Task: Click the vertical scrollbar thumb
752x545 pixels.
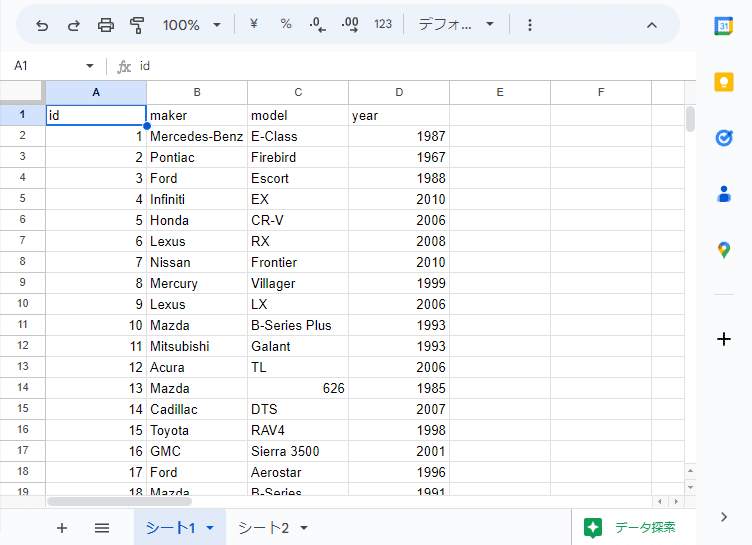Action: [690, 119]
